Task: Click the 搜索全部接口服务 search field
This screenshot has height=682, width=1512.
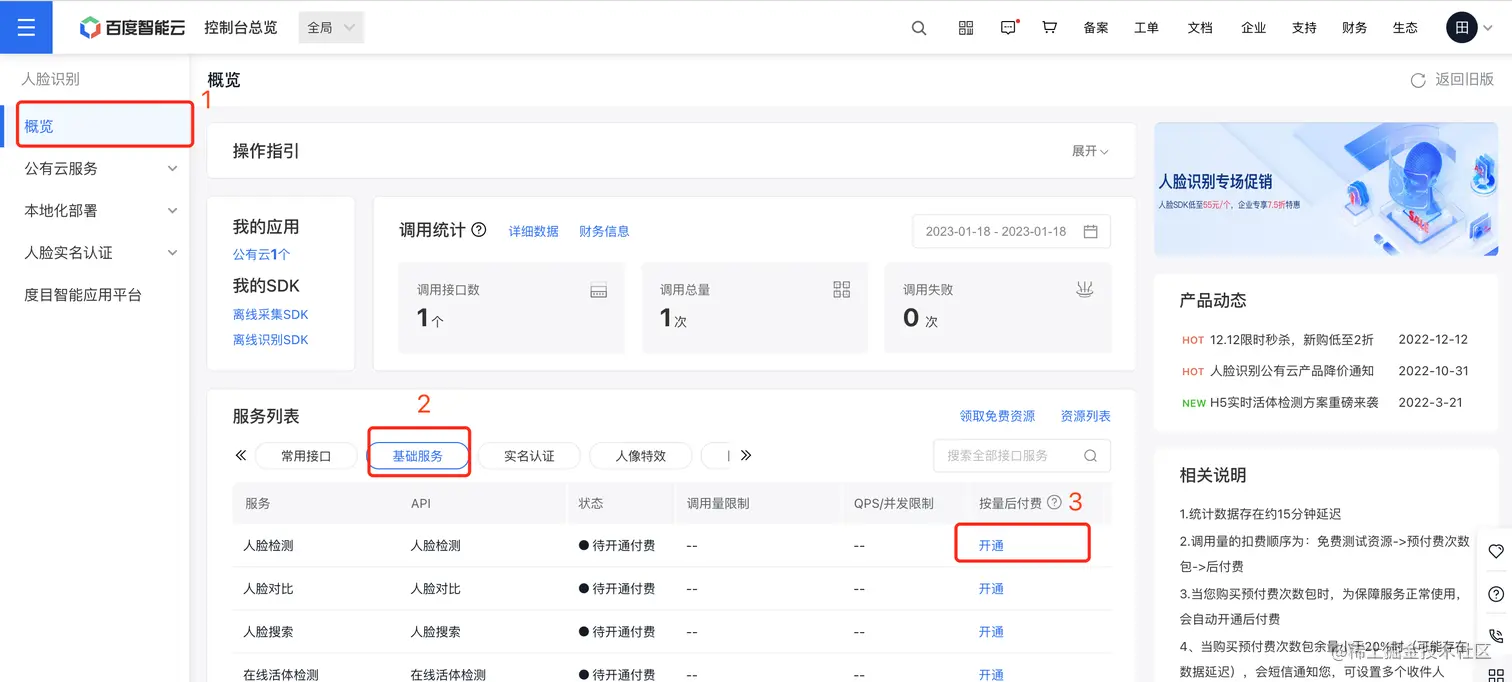Action: 1021,455
